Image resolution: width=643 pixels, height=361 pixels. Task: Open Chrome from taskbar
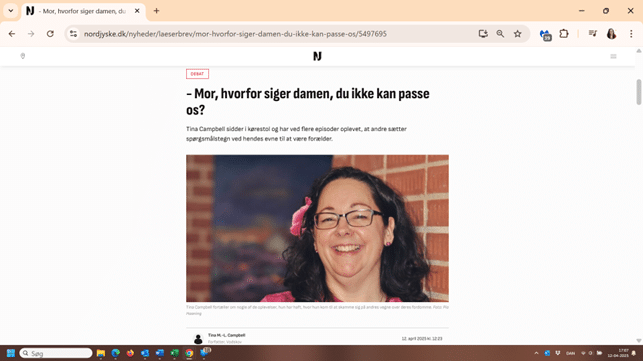(x=189, y=353)
